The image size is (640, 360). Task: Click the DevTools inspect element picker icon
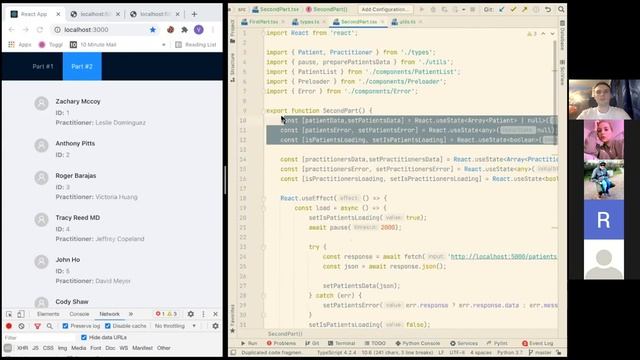point(9,314)
